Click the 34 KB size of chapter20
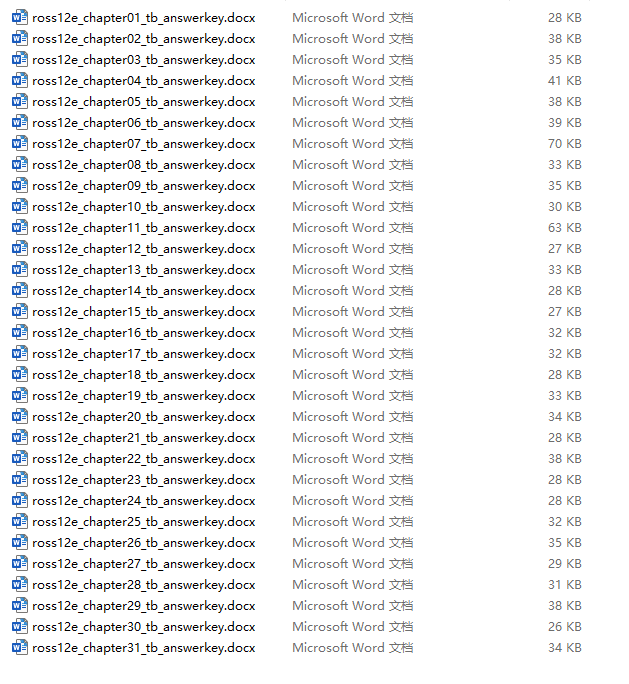 click(565, 417)
